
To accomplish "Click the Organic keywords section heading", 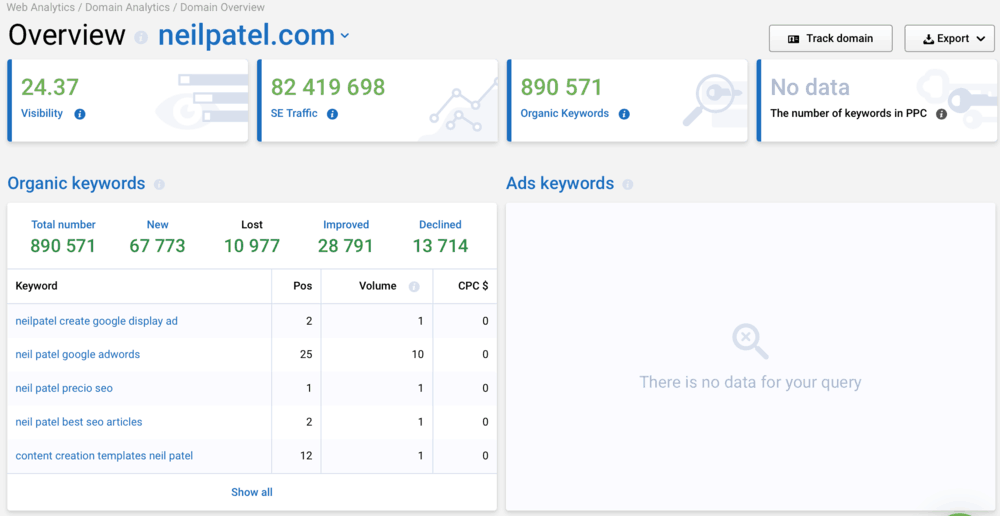I will click(77, 184).
